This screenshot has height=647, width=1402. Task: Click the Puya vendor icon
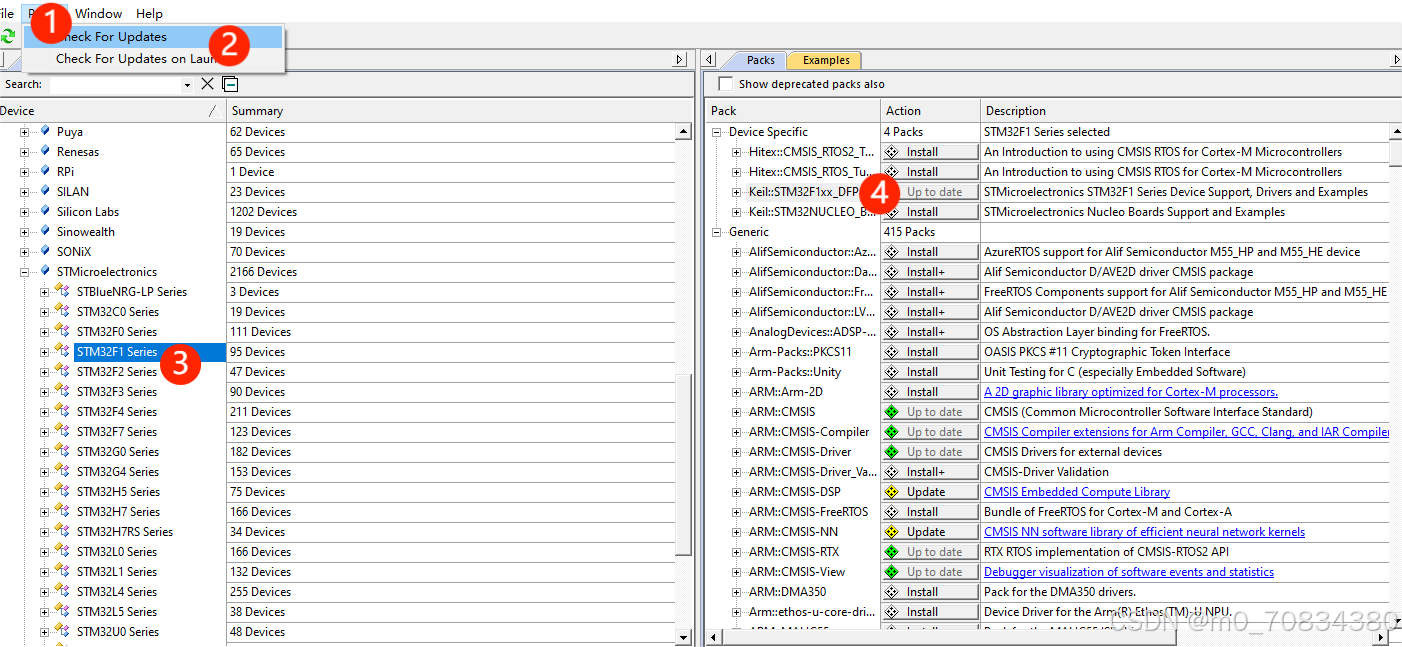(44, 132)
